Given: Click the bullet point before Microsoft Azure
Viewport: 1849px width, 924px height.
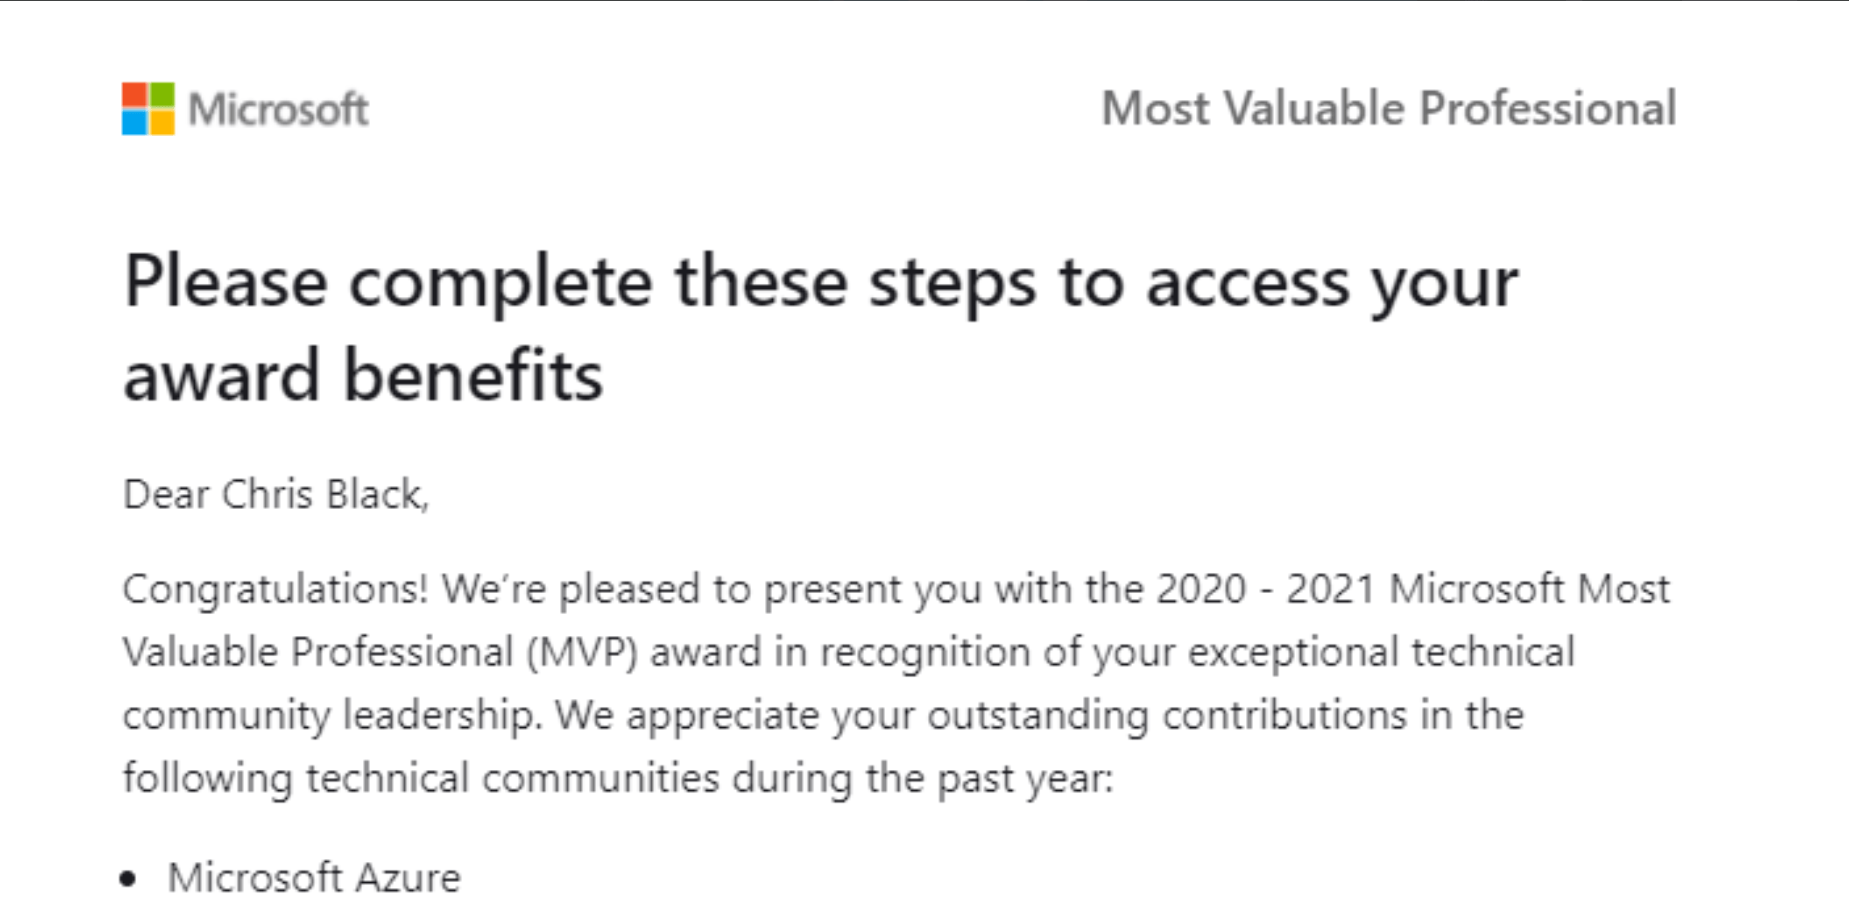Looking at the screenshot, I should pos(128,879).
